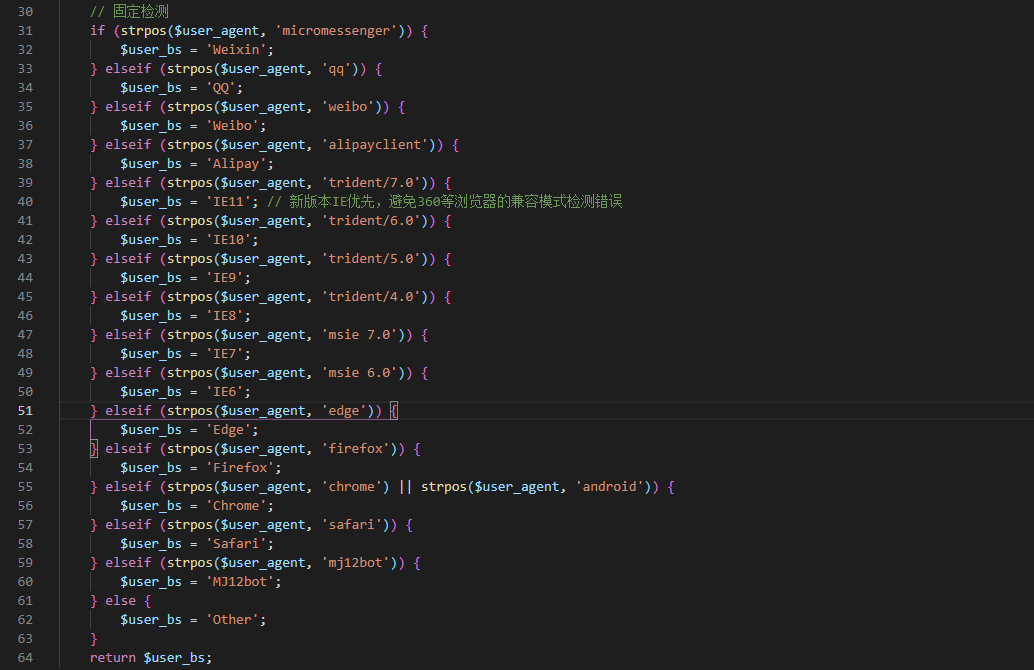Screen dimensions: 1034x670
Task: Click the 'android' string
Action: click(610, 487)
